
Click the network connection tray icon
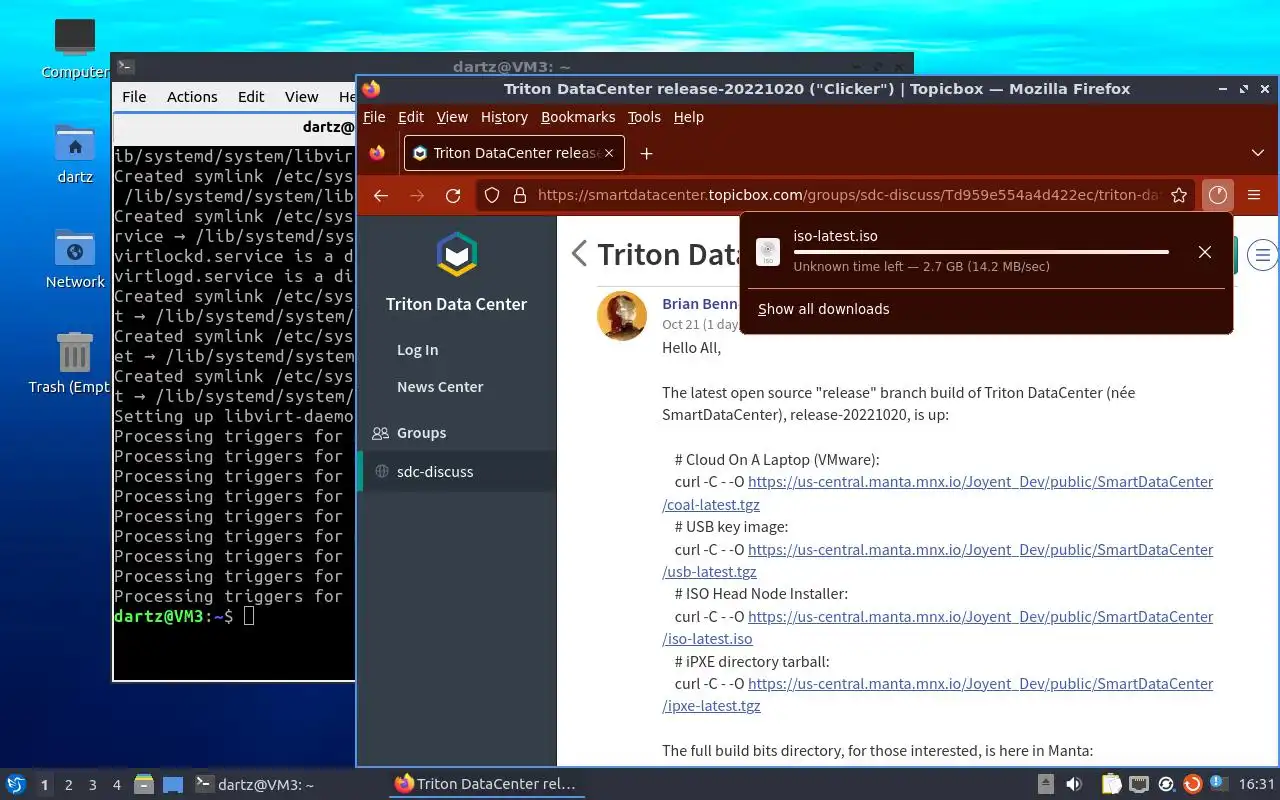(x=1139, y=784)
